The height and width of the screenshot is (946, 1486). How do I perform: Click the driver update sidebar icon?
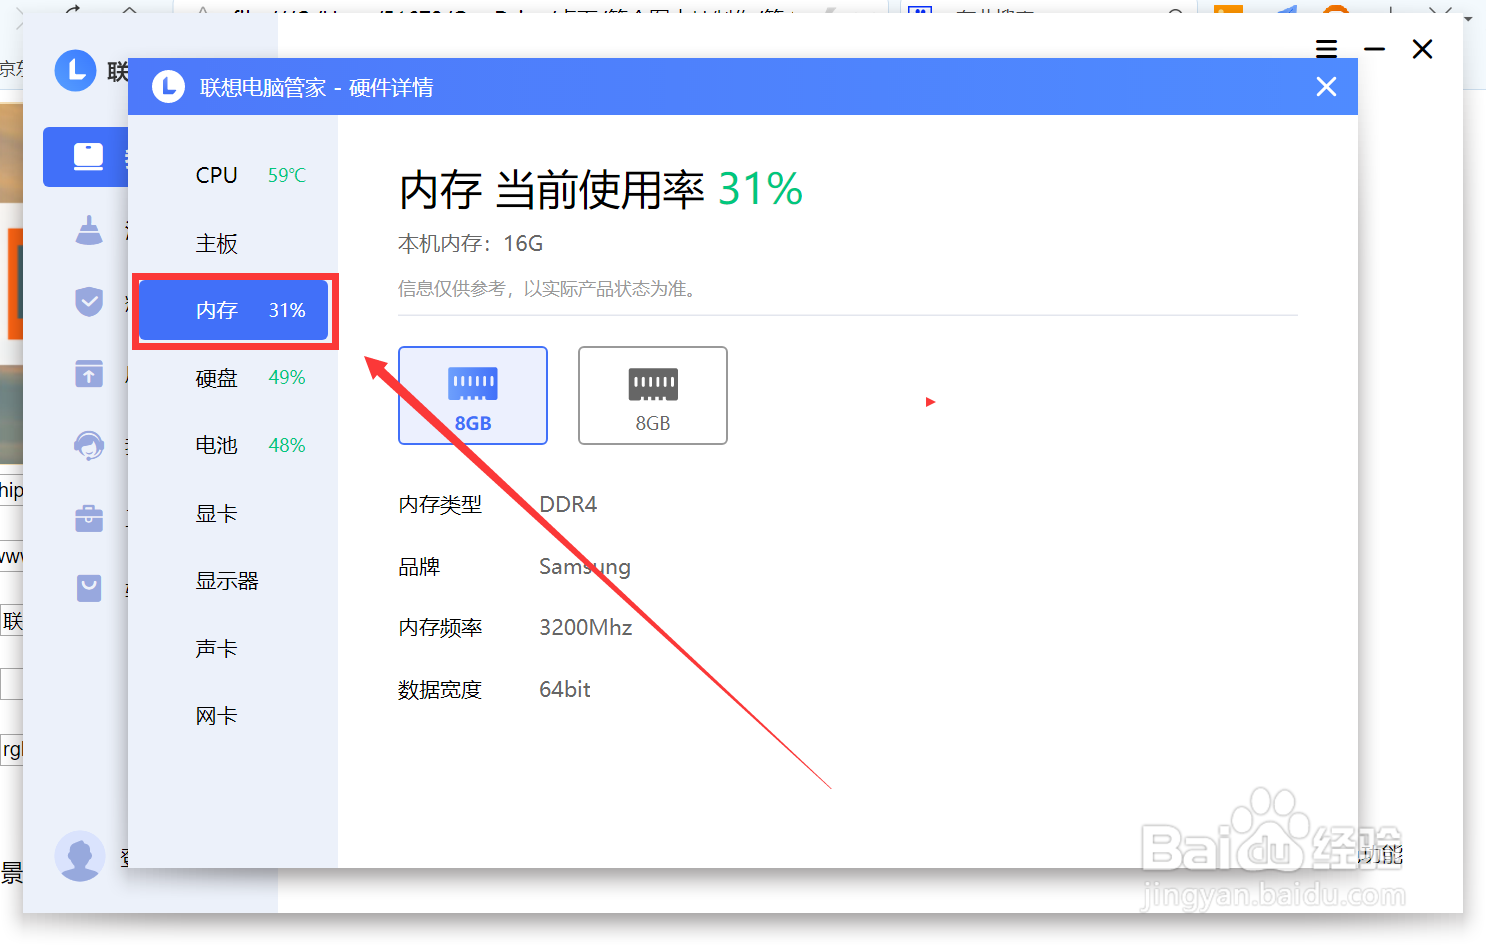coord(89,374)
